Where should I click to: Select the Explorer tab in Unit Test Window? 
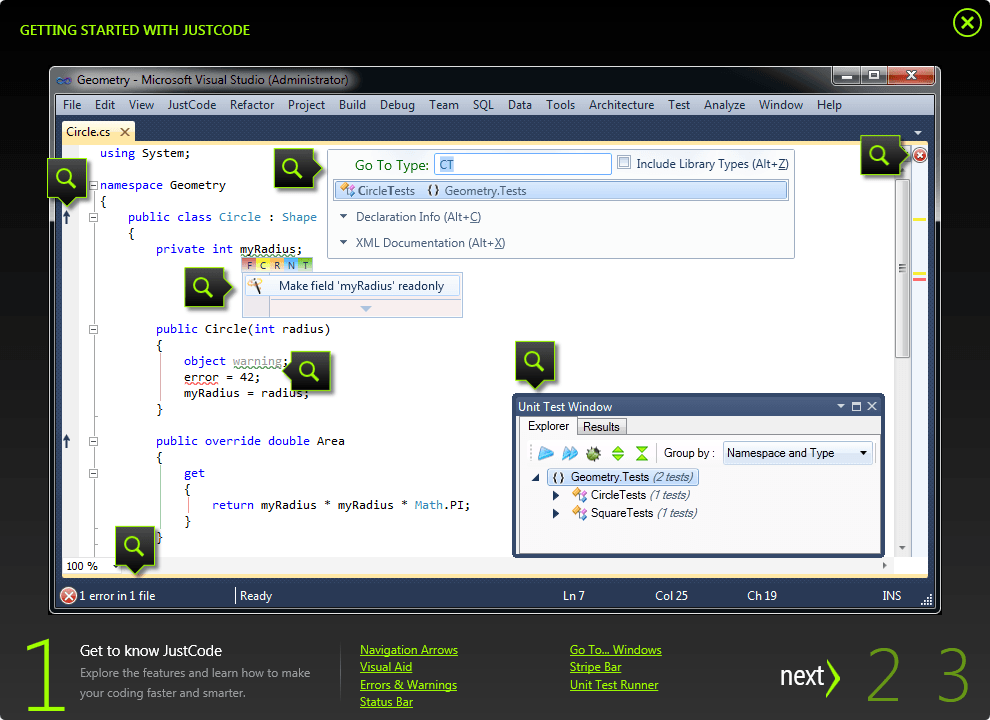(548, 426)
